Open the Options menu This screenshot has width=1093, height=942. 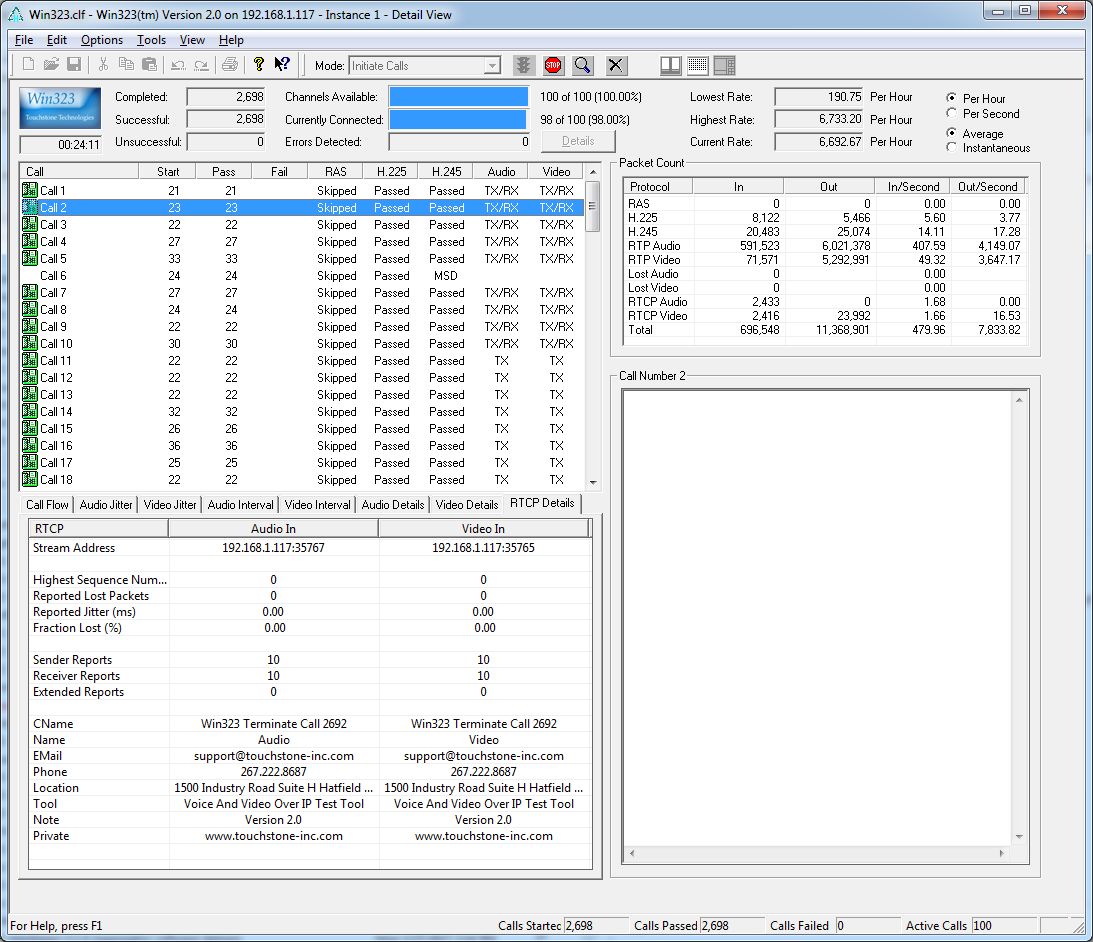tap(102, 40)
